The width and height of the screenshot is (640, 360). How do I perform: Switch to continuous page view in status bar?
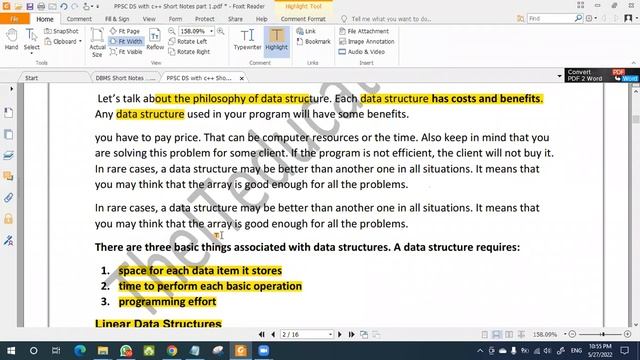[496, 334]
